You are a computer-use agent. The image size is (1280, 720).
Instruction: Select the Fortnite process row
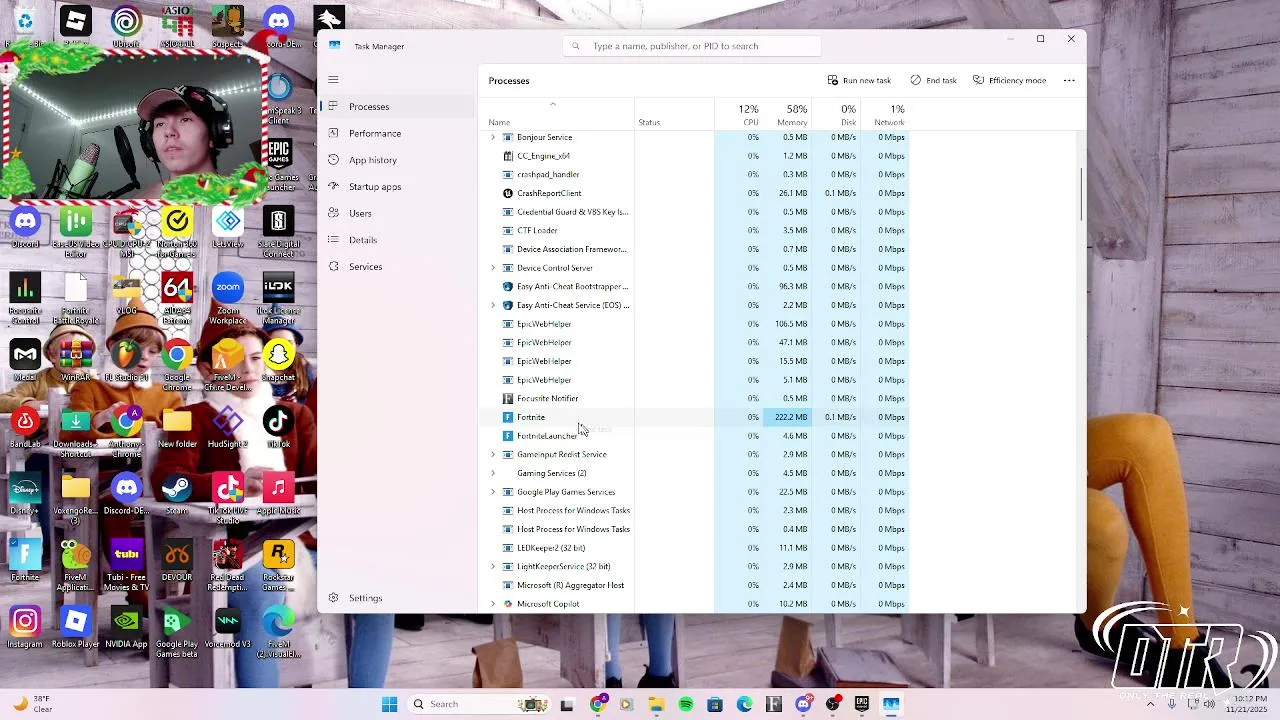(695, 417)
